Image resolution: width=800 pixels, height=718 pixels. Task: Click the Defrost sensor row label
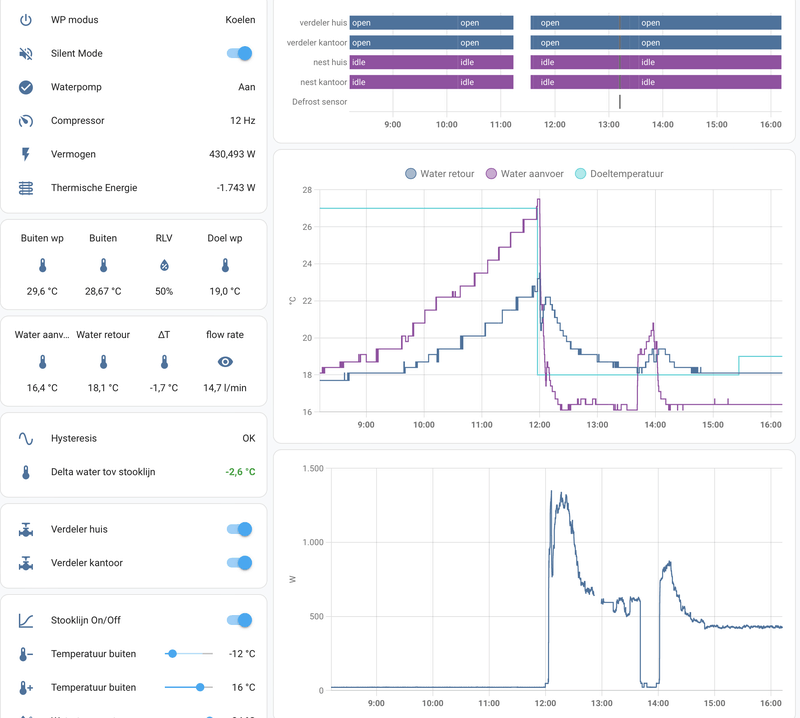pos(319,102)
